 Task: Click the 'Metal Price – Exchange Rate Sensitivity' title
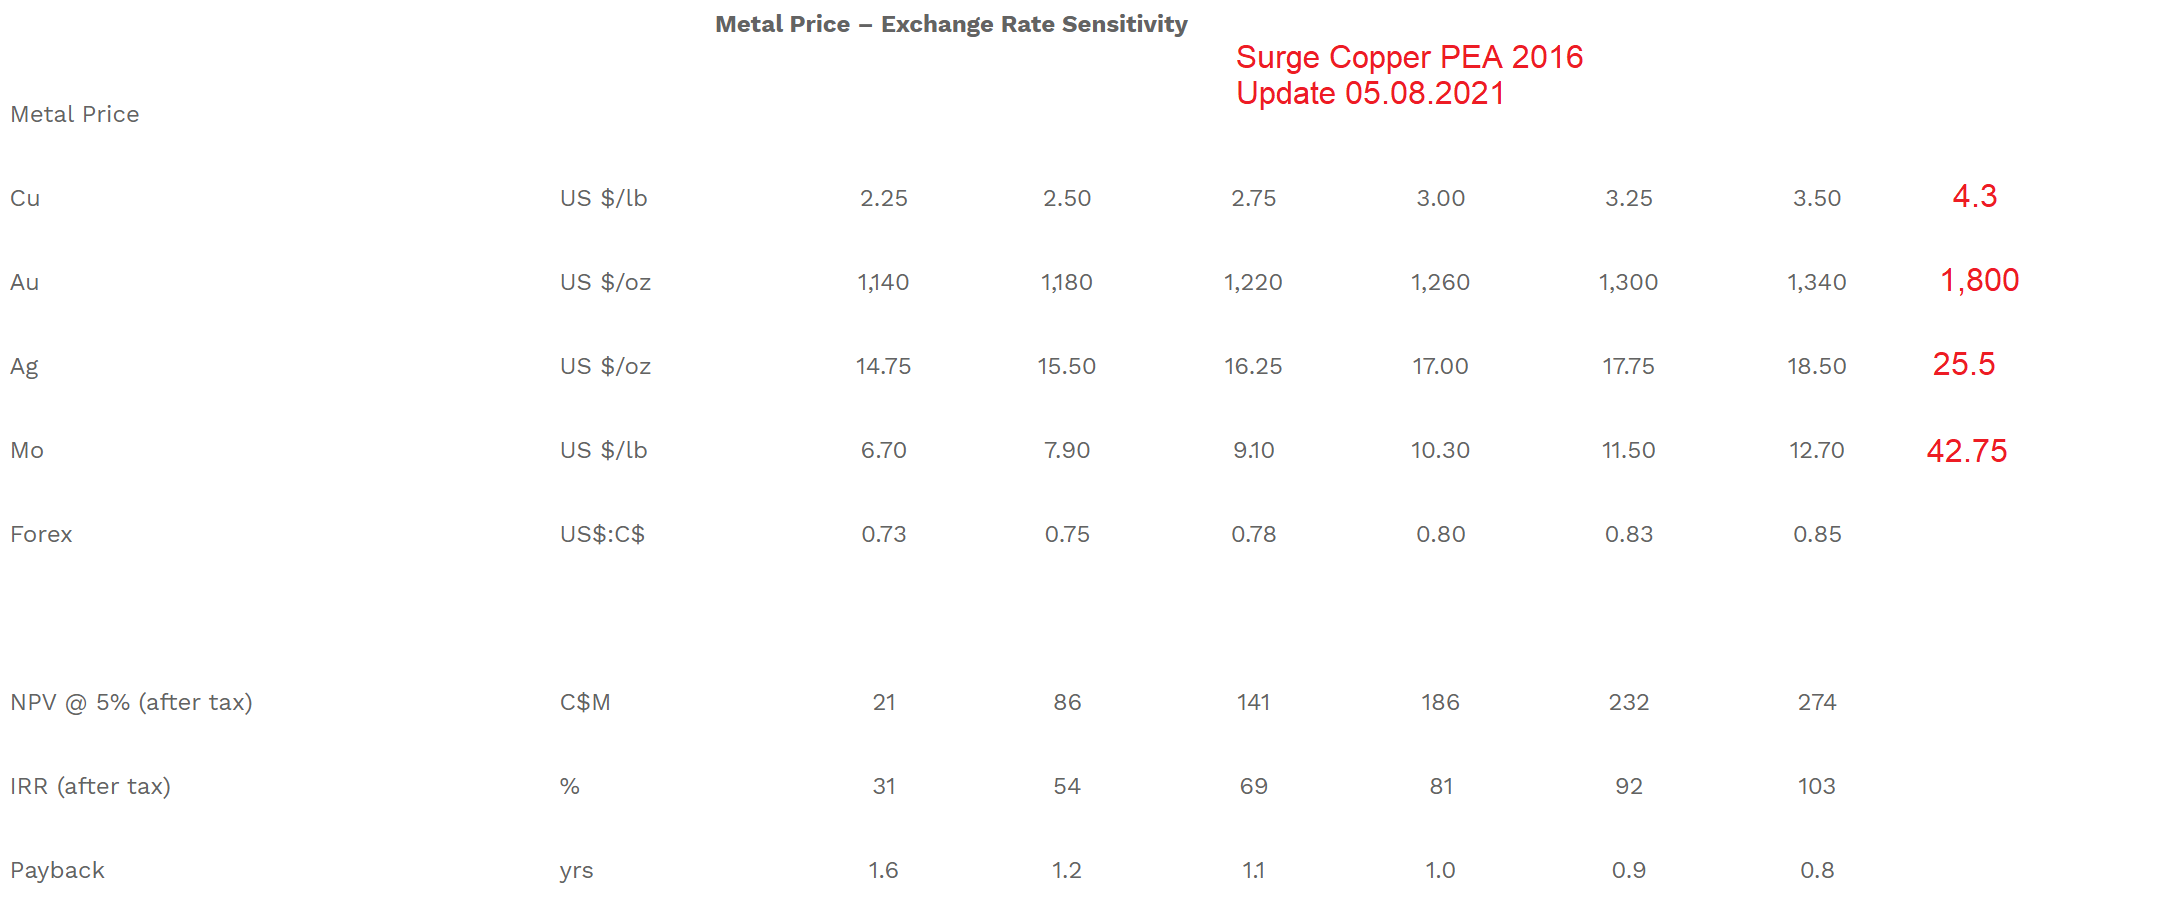pos(951,24)
